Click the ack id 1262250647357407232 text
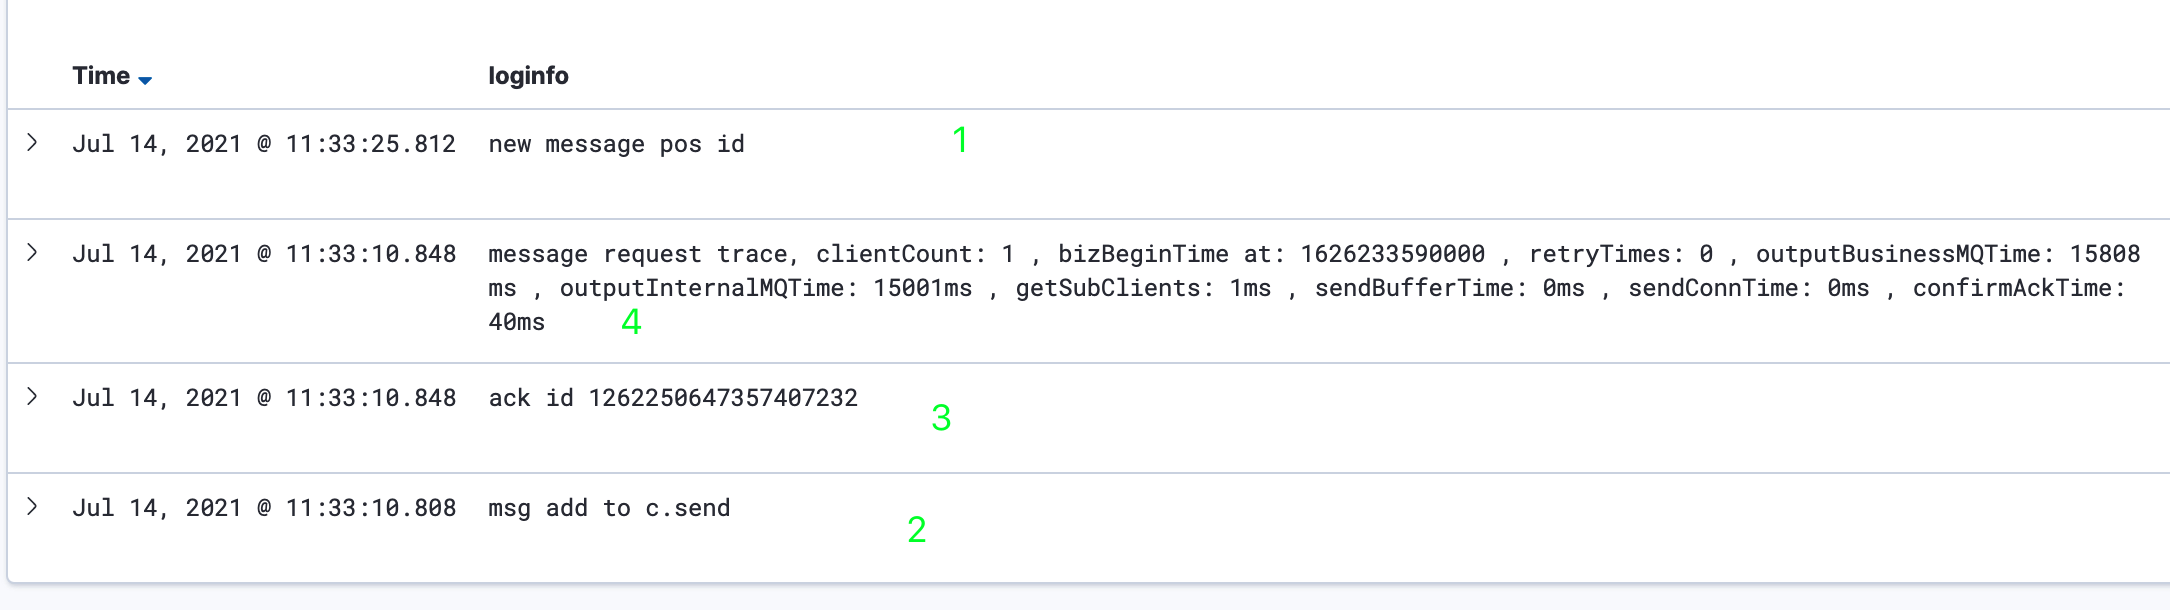The image size is (2170, 610). (673, 398)
